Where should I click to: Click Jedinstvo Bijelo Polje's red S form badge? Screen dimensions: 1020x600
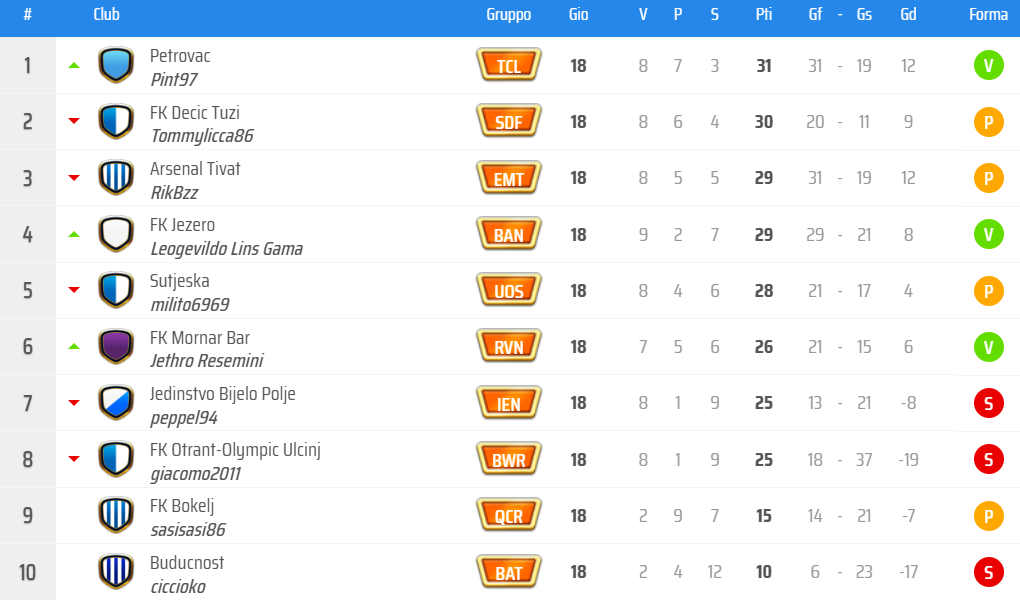pos(988,403)
